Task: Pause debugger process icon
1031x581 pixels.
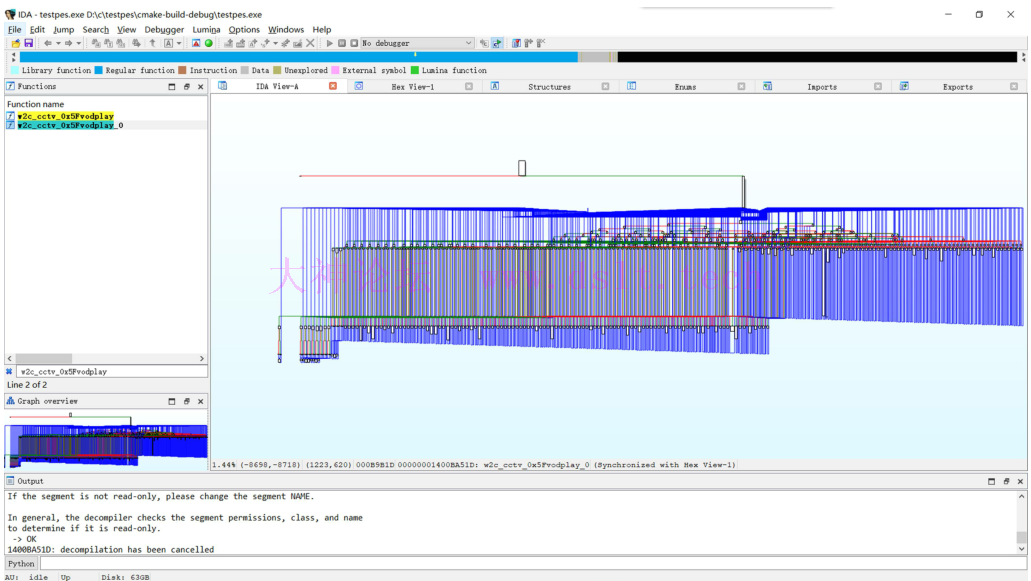Action: tap(342, 43)
